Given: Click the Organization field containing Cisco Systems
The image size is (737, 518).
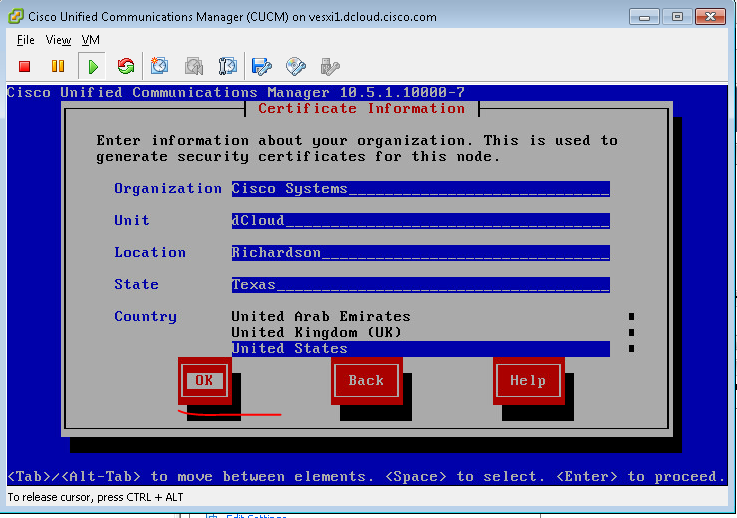Looking at the screenshot, I should pos(421,188).
